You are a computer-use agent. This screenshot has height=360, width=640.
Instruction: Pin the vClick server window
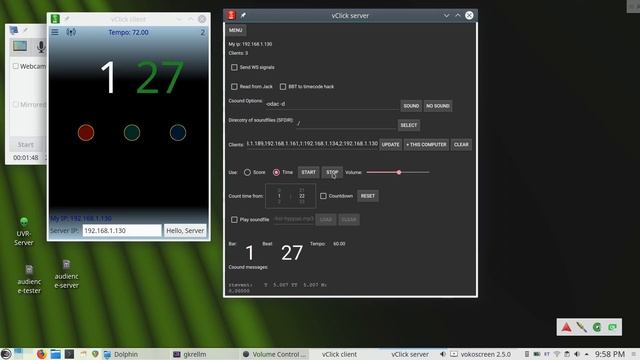243,16
